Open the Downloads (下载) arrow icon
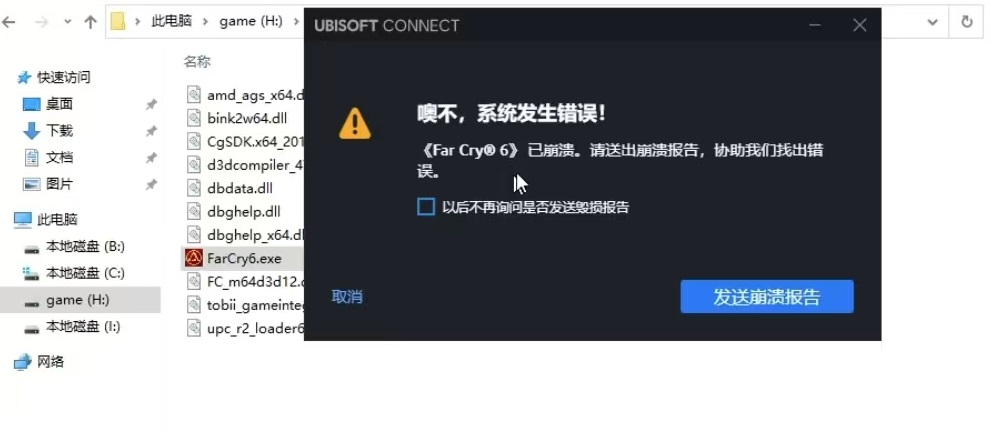991x431 pixels. [x=32, y=131]
